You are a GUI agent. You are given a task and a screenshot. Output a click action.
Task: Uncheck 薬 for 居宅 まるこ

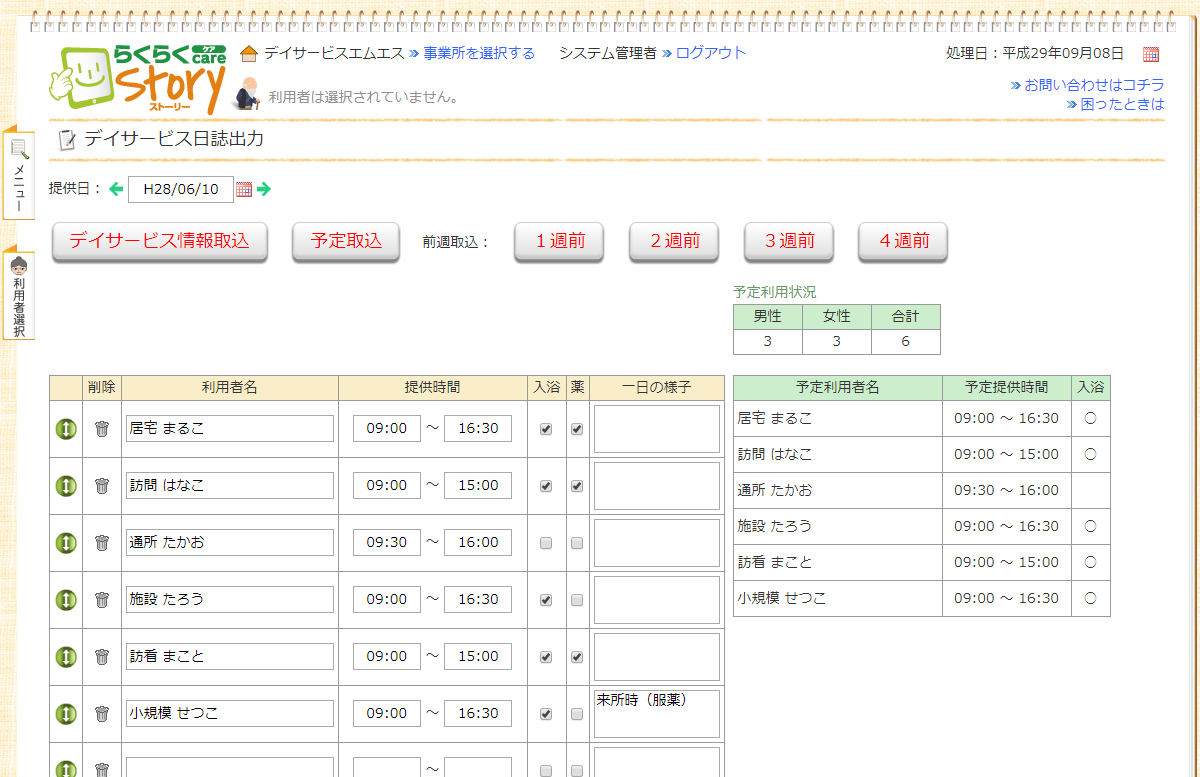point(577,429)
